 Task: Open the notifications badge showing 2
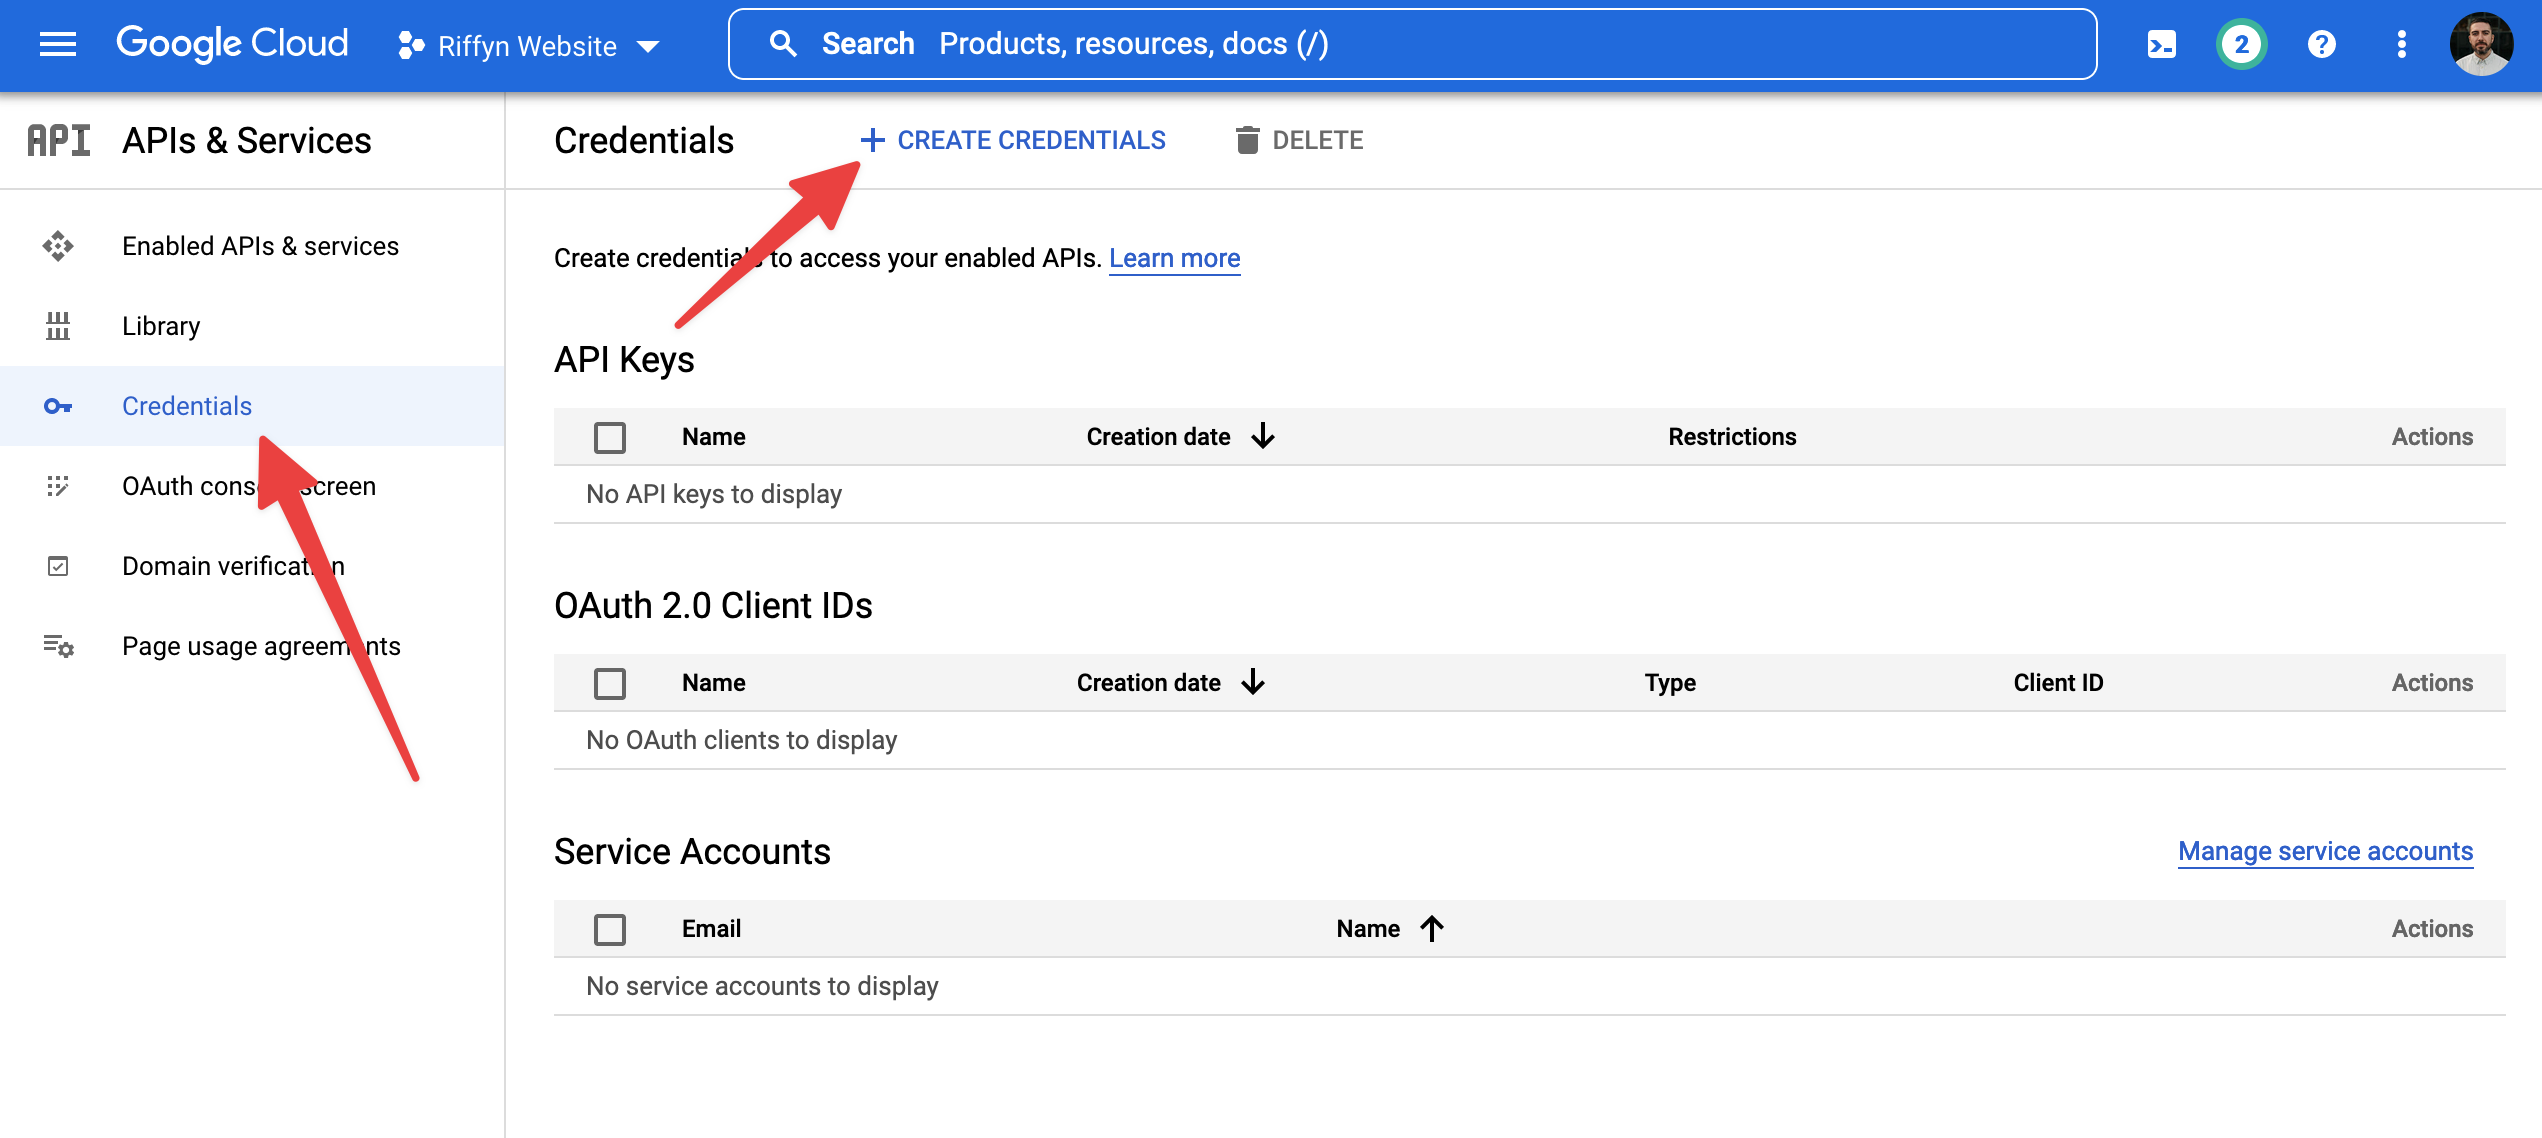[x=2241, y=44]
